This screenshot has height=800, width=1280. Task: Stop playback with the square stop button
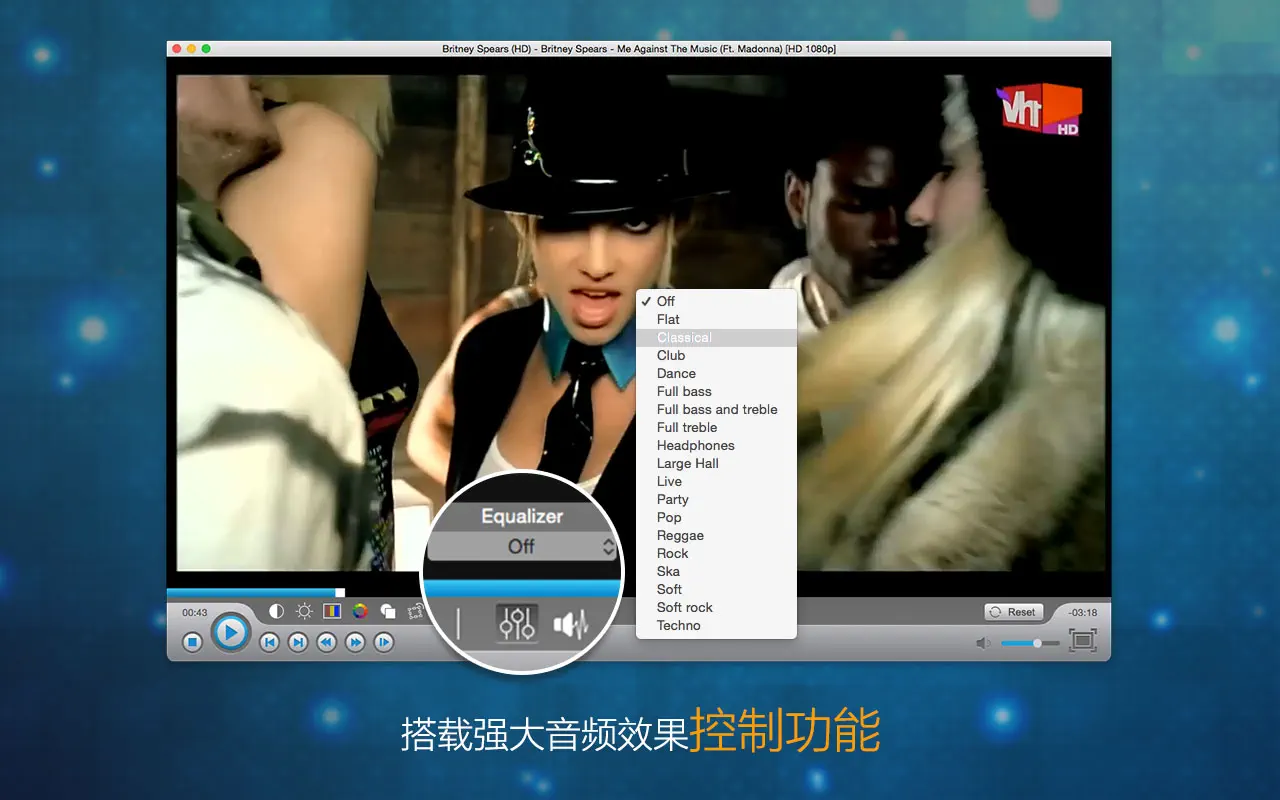tap(193, 643)
